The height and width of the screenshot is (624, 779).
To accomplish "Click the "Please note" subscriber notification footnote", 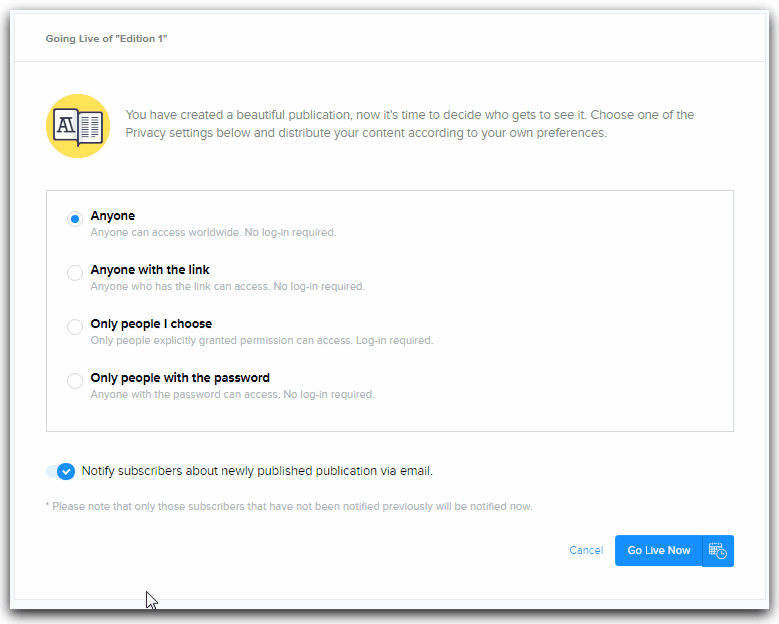I will [289, 507].
